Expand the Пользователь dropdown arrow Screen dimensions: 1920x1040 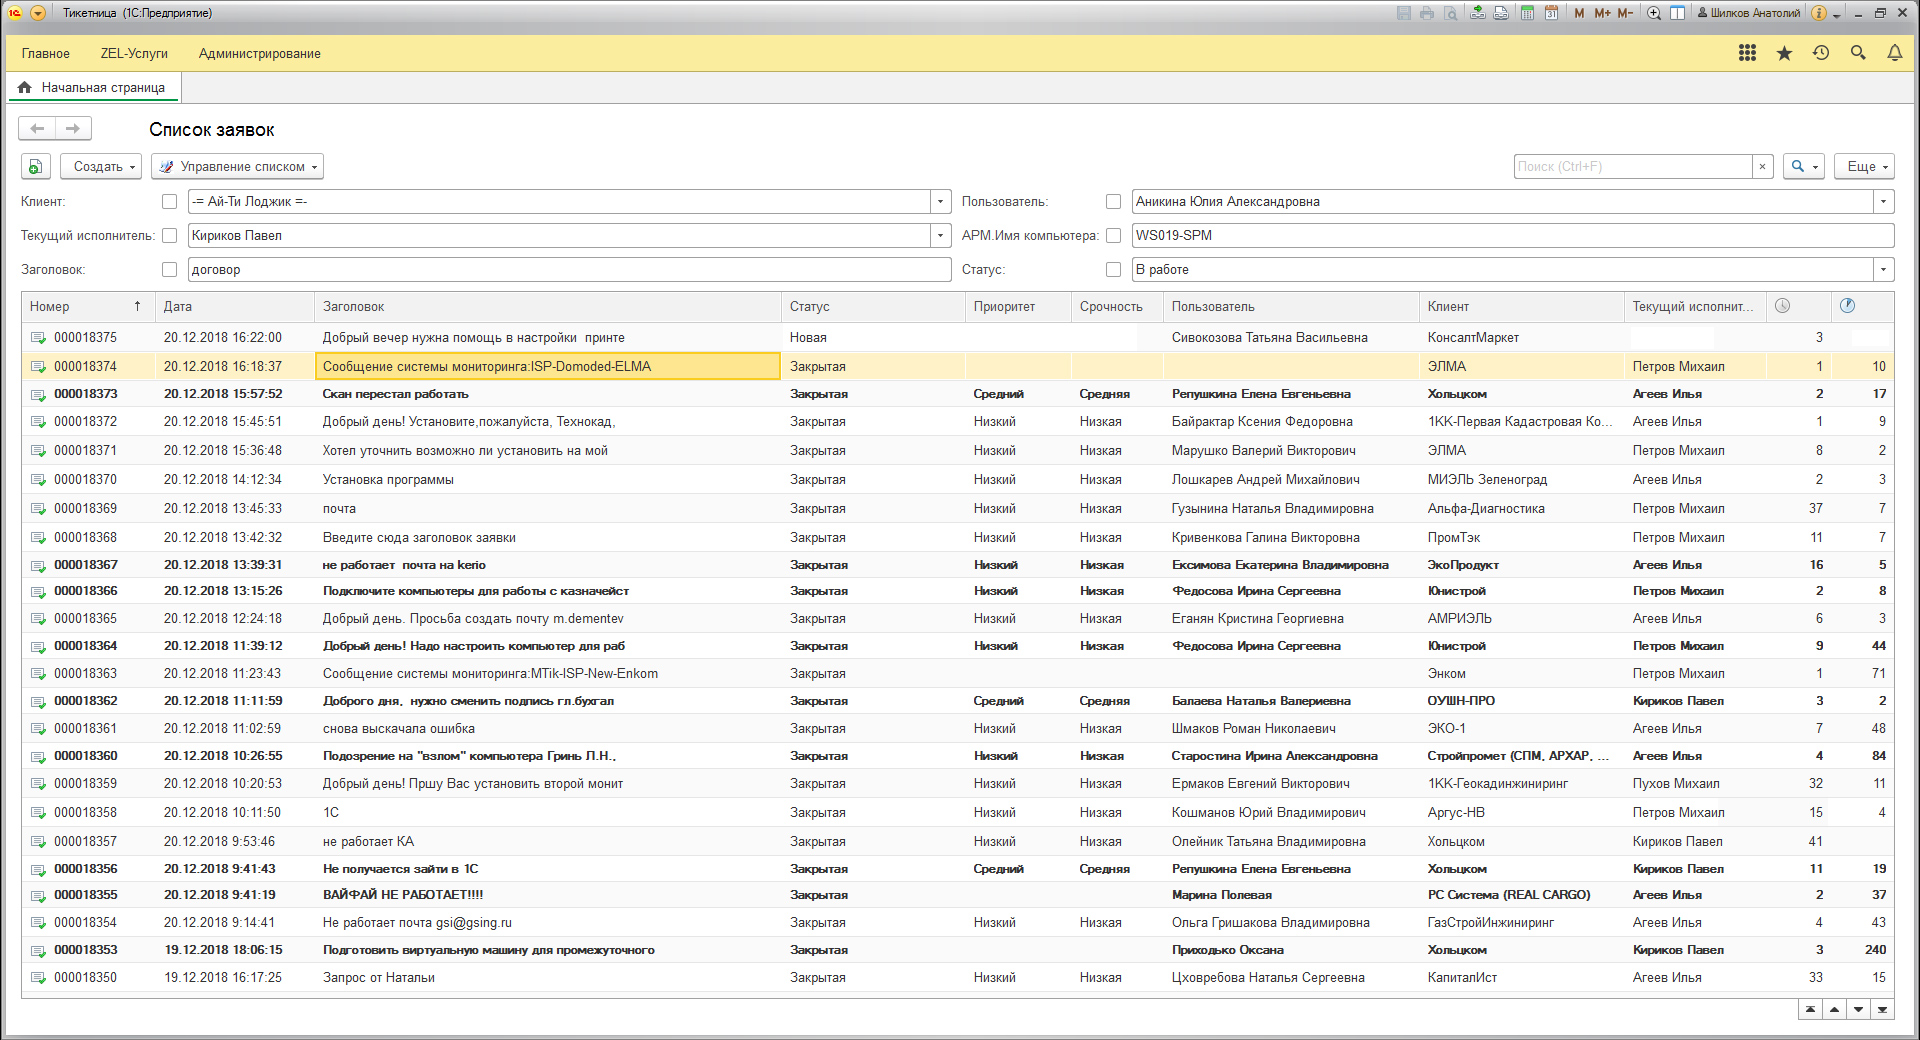(x=1884, y=202)
